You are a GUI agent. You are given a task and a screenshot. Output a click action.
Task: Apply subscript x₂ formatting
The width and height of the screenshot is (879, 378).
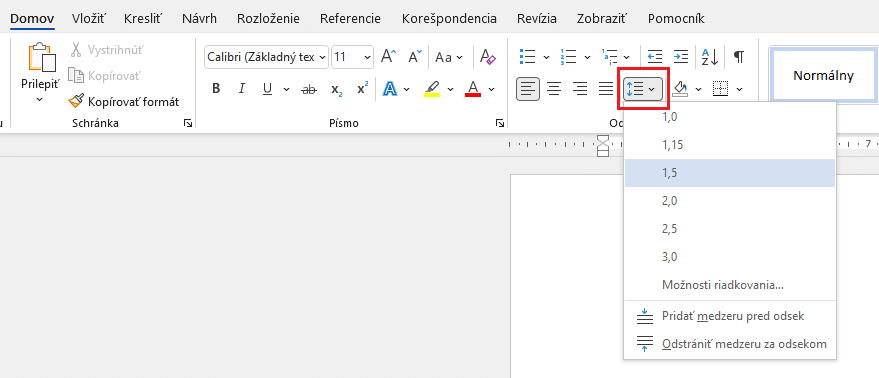point(336,89)
